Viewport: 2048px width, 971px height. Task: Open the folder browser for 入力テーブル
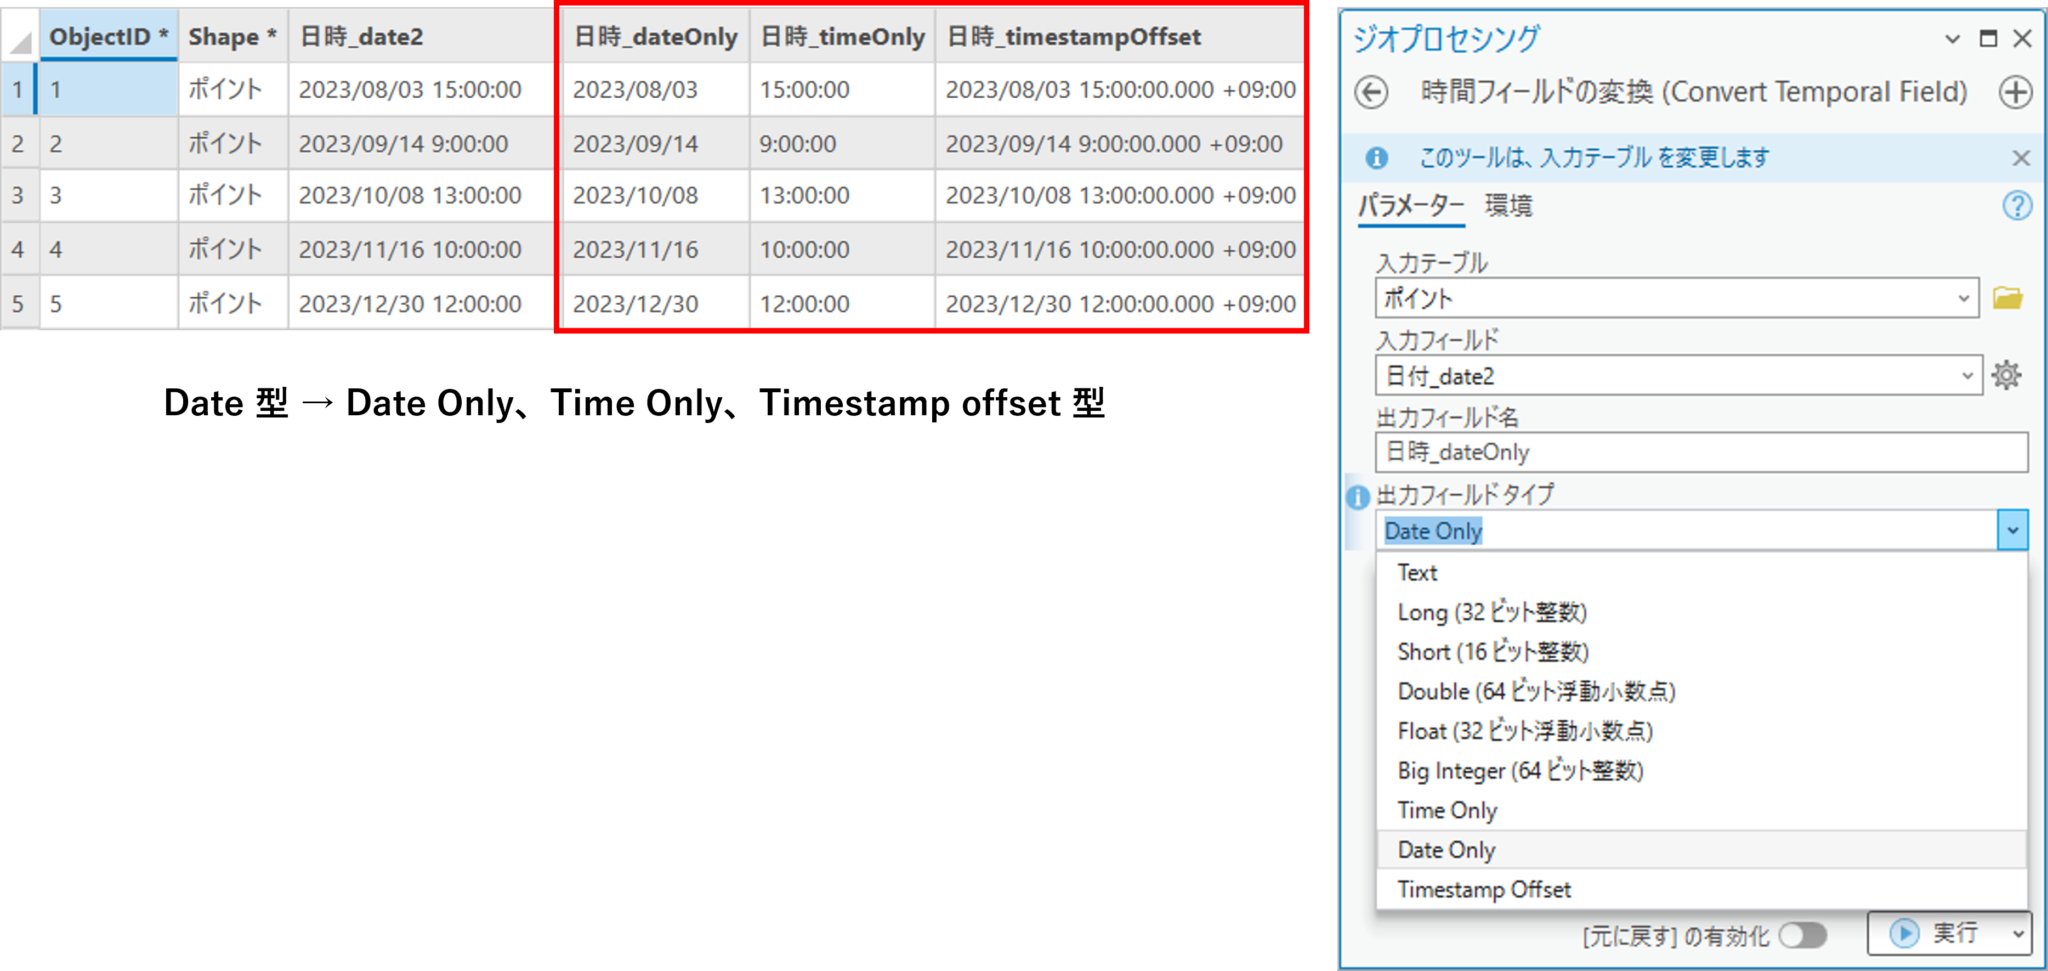tap(2010, 297)
